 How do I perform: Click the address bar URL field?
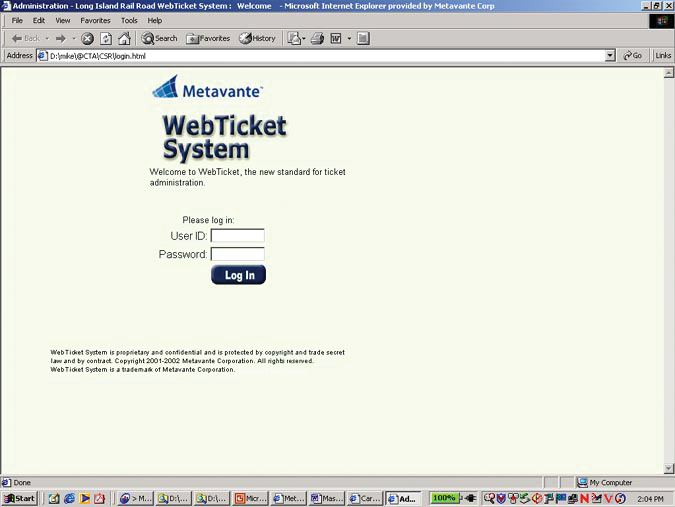click(x=321, y=56)
